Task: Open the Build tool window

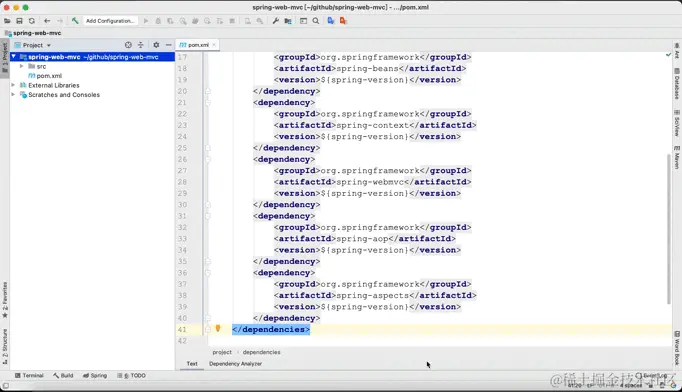Action: click(63, 375)
